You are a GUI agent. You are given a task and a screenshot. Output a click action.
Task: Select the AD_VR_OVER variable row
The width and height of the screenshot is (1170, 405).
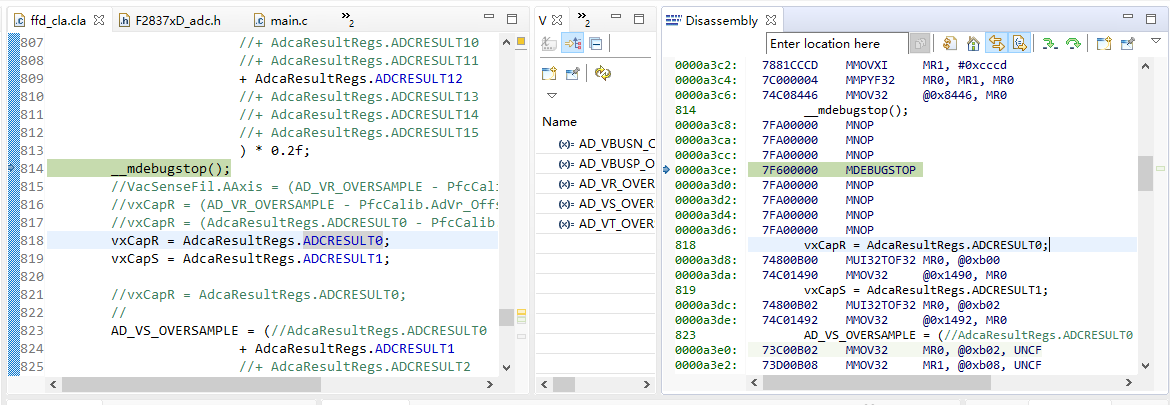(x=595, y=183)
